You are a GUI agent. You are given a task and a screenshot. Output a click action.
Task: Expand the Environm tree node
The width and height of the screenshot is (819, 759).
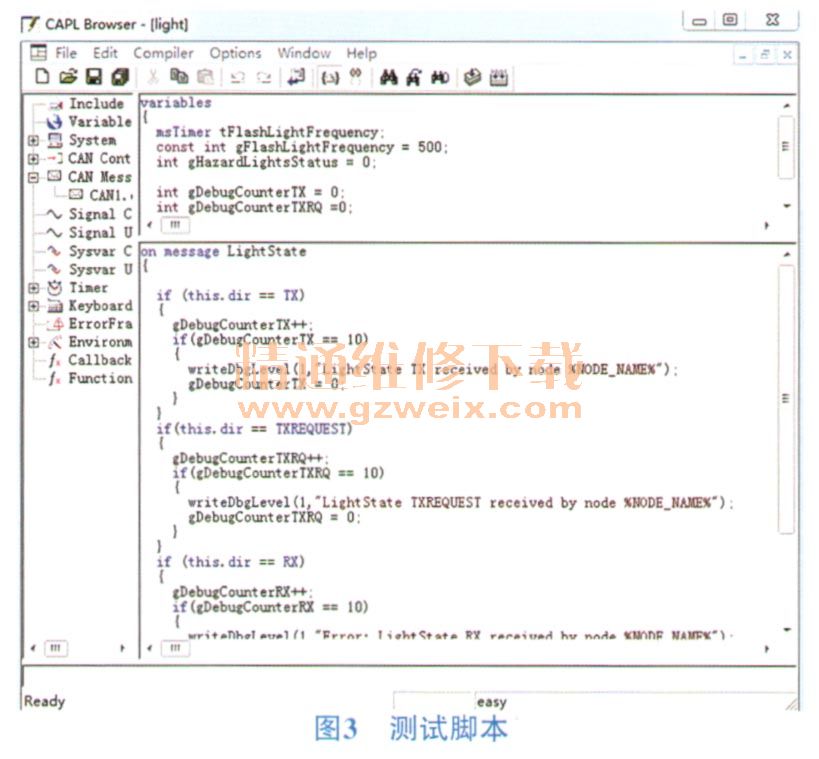(x=33, y=343)
